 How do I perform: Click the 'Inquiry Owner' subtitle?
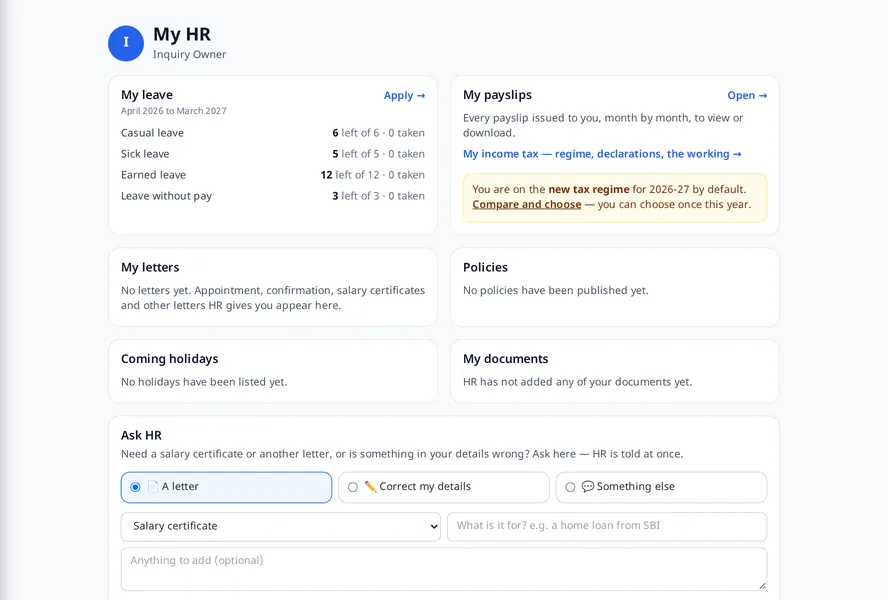tap(189, 54)
